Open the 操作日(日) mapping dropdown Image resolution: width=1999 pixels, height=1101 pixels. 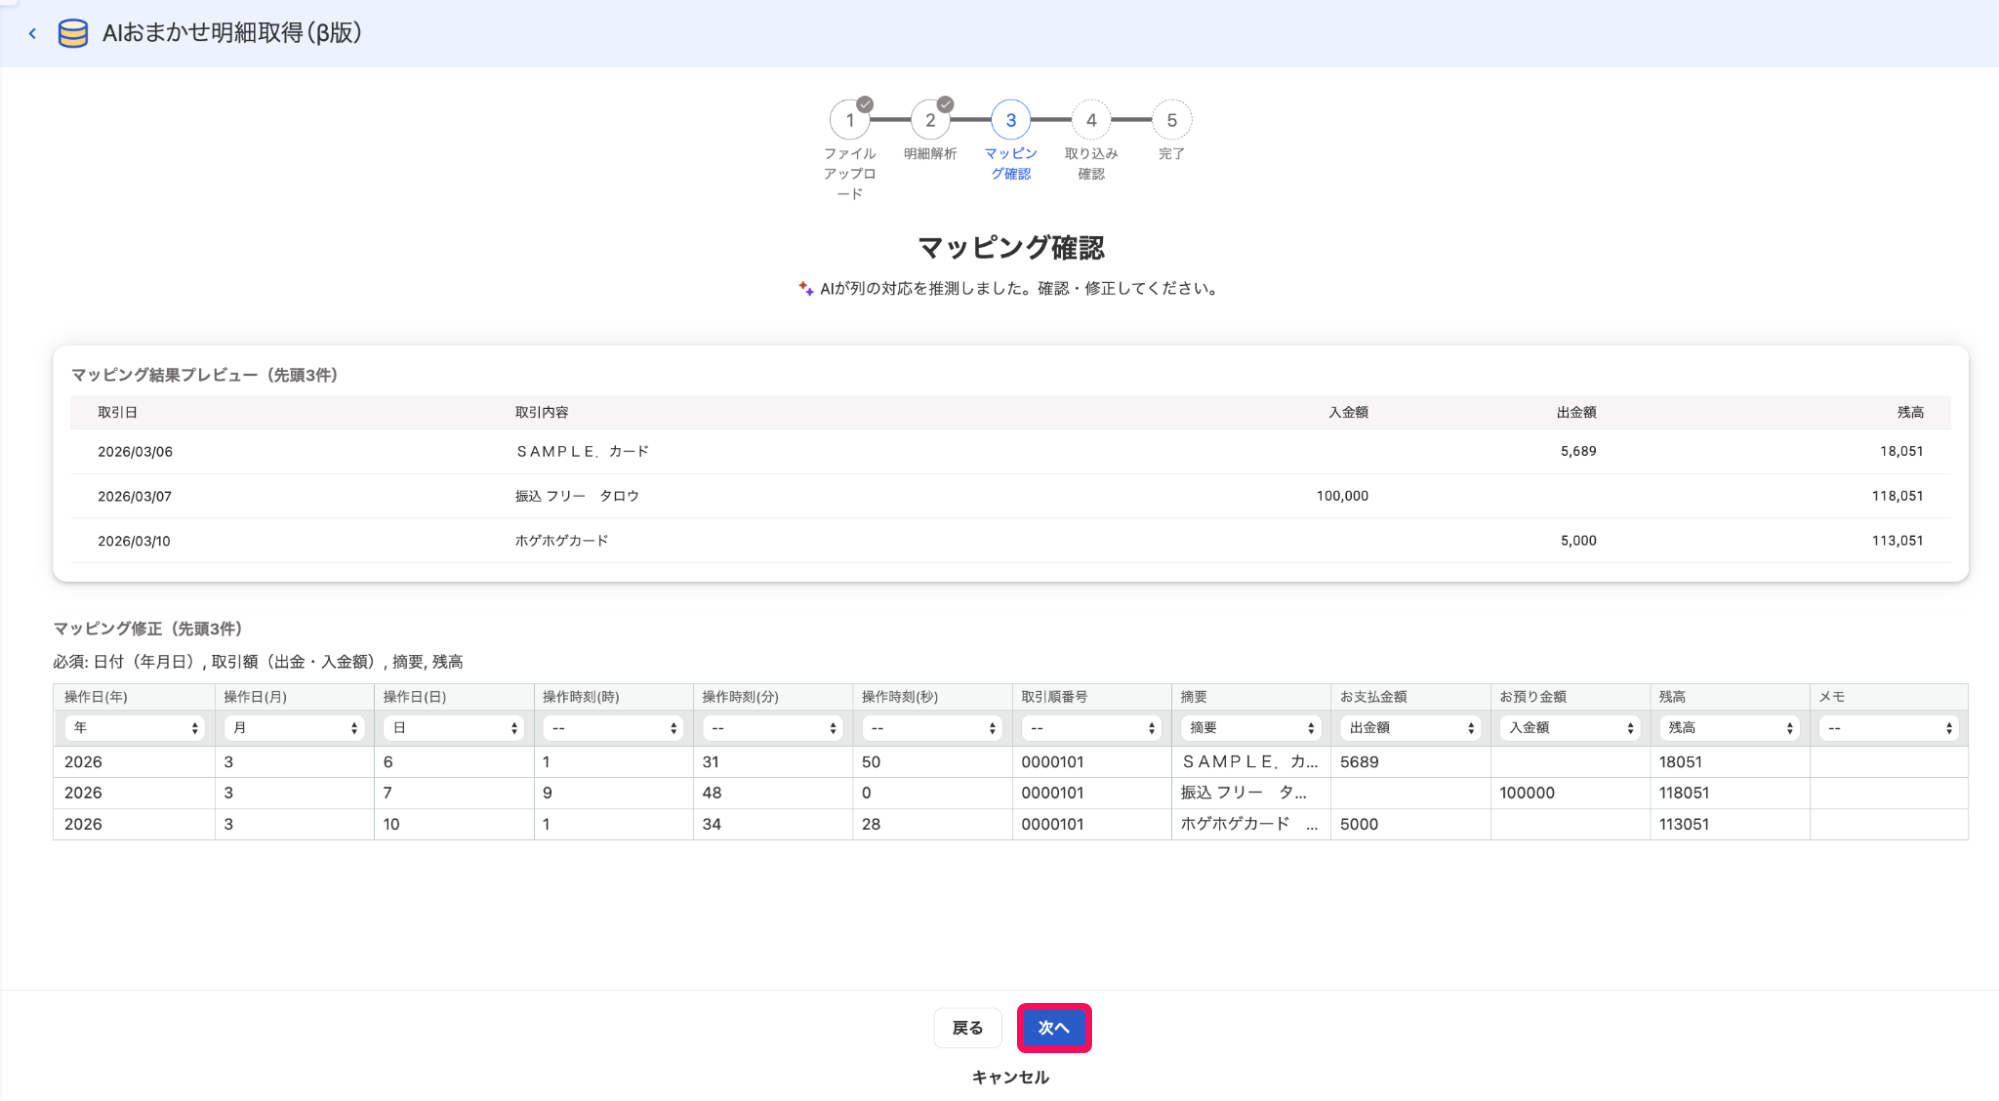[453, 728]
